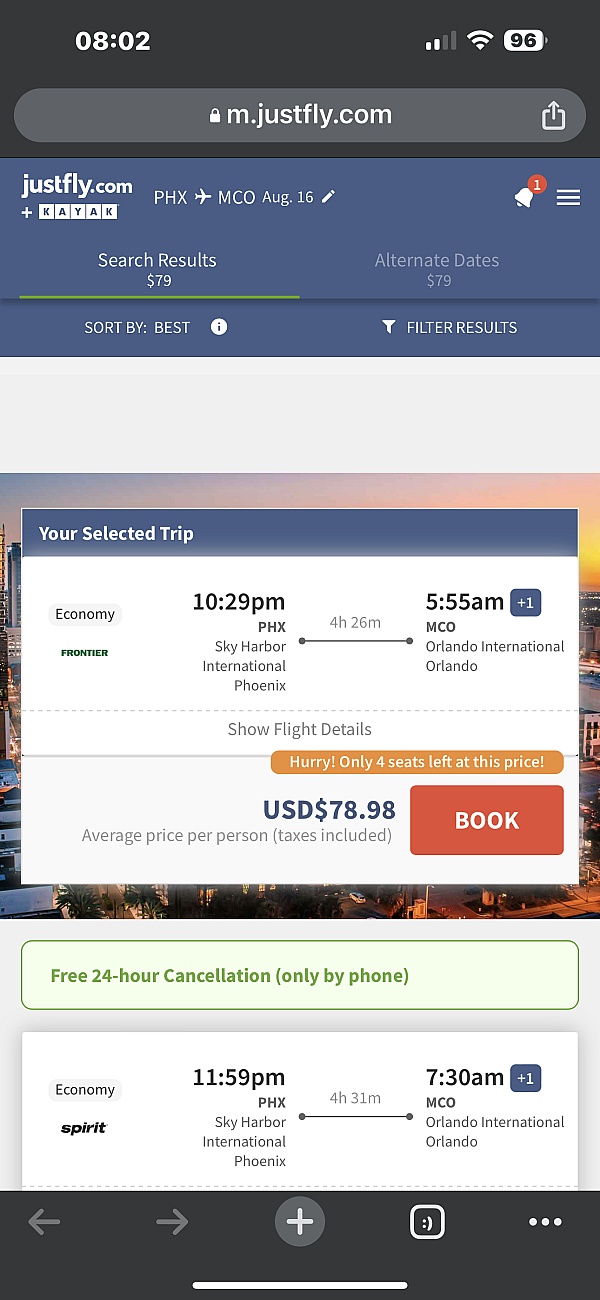Tap the pencil icon to edit search
This screenshot has width=600, height=1300.
point(328,196)
